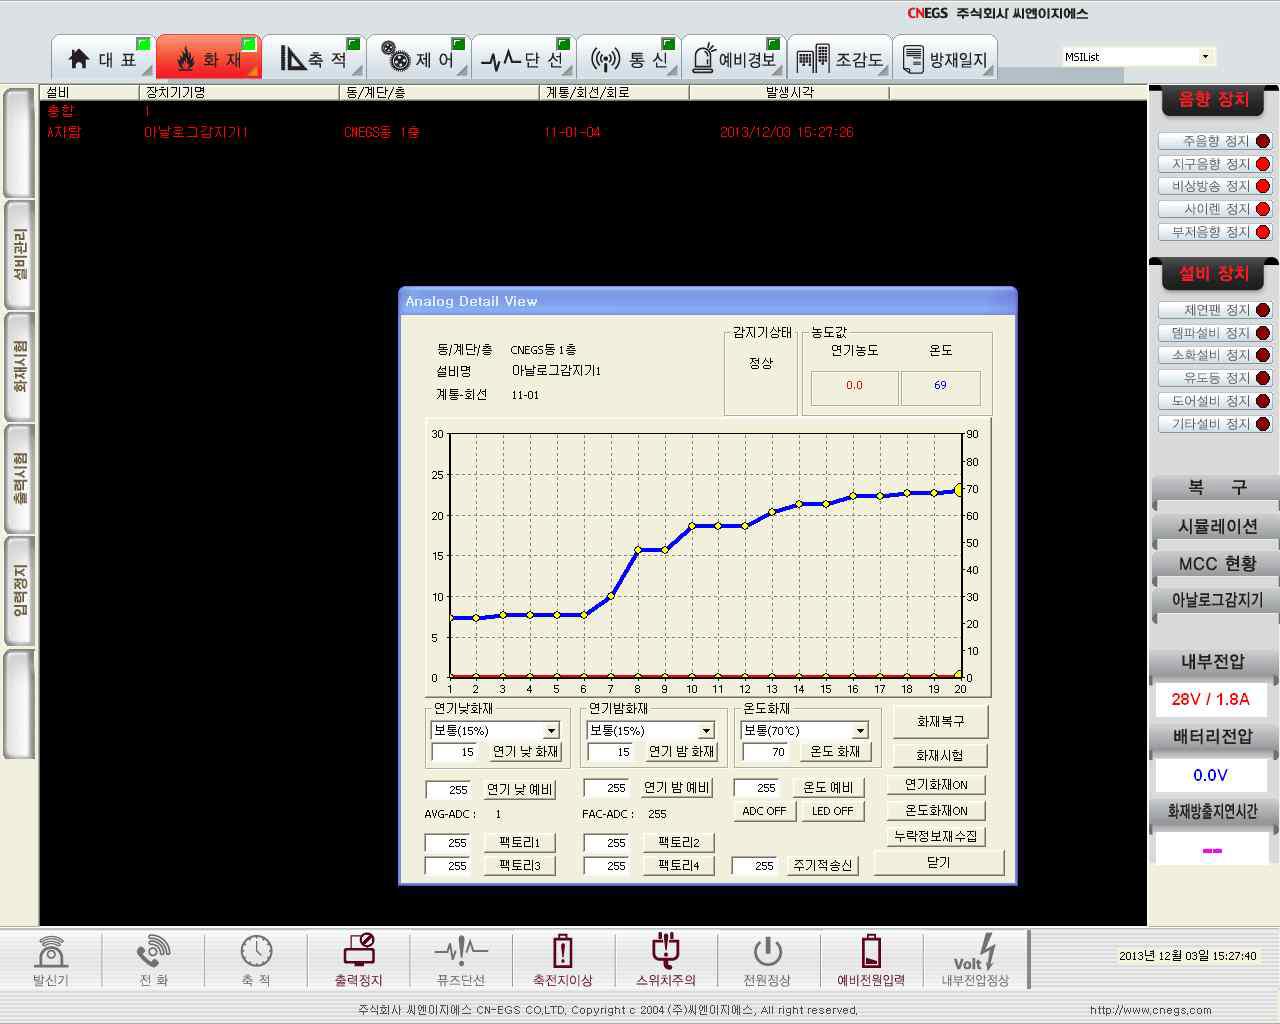Click the 온도화재ON button
Viewport: 1280px width, 1024px height.
[936, 811]
